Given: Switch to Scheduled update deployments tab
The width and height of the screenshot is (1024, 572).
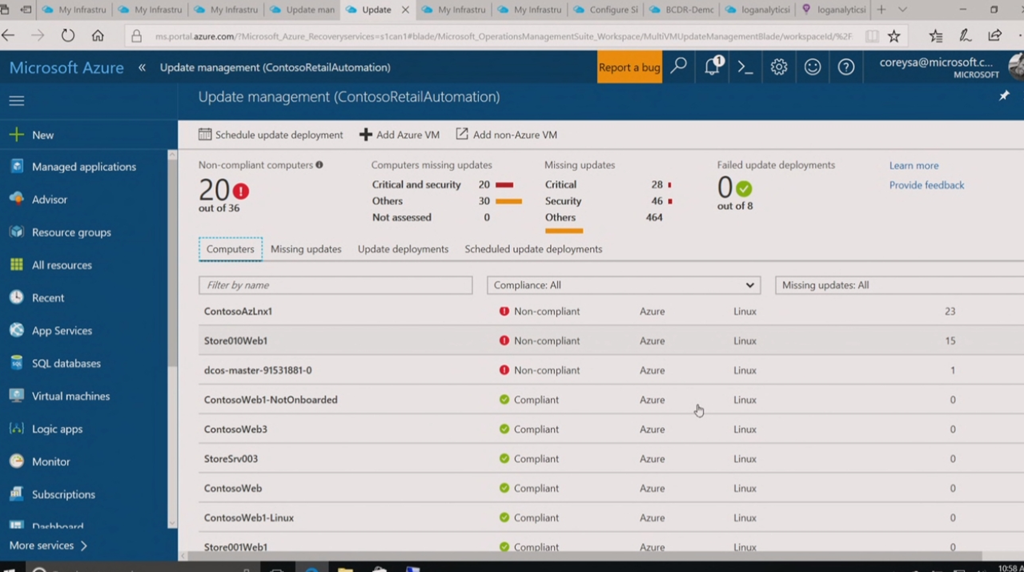Looking at the screenshot, I should pyautogui.click(x=533, y=249).
